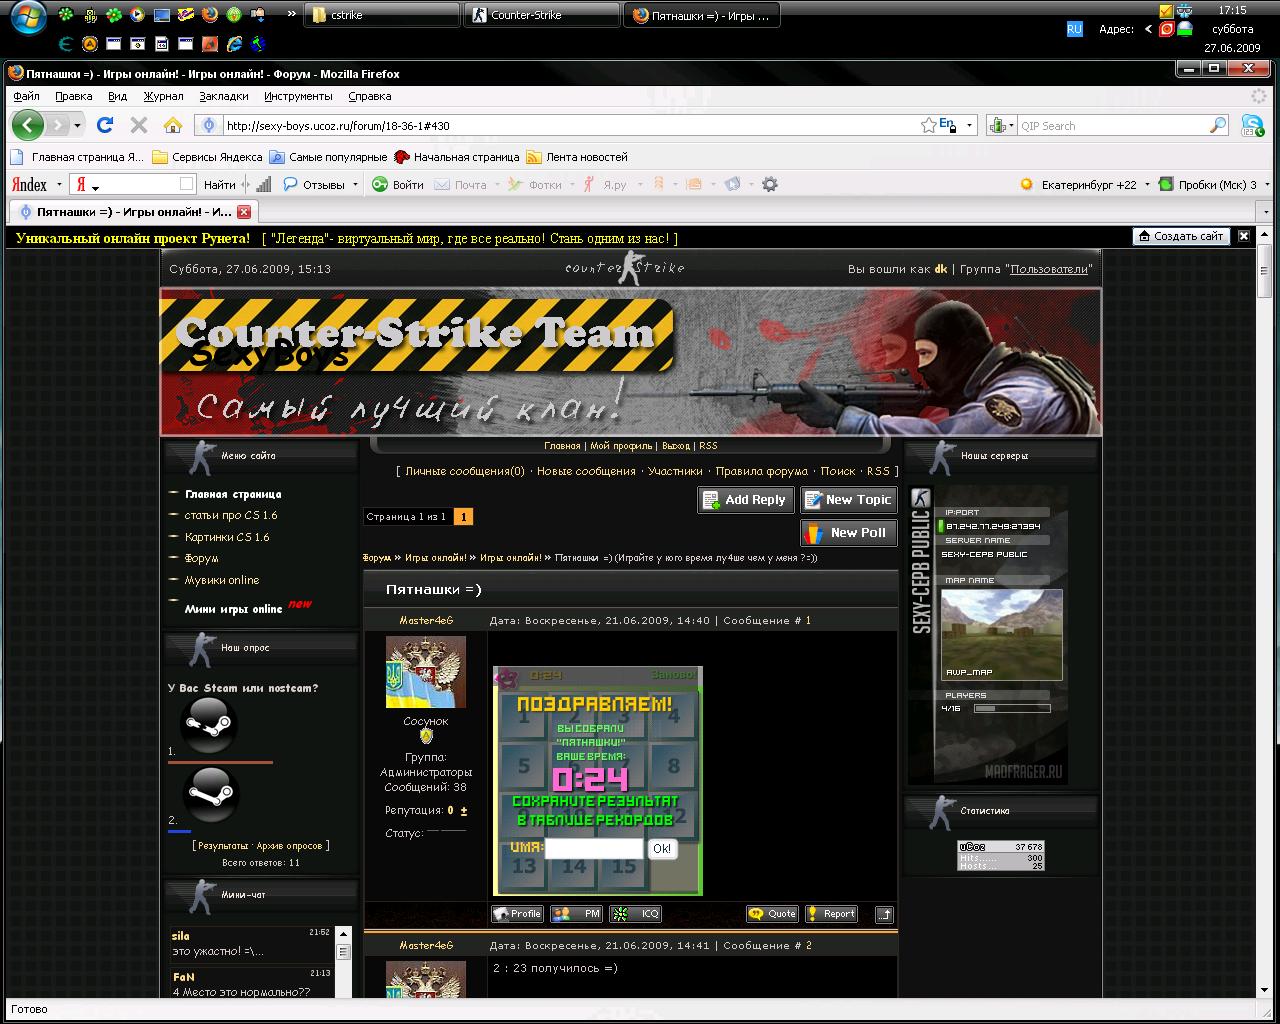The image size is (1280, 1024).
Task: Tick the checkbox in the Yandex search field
Action: 186,184
